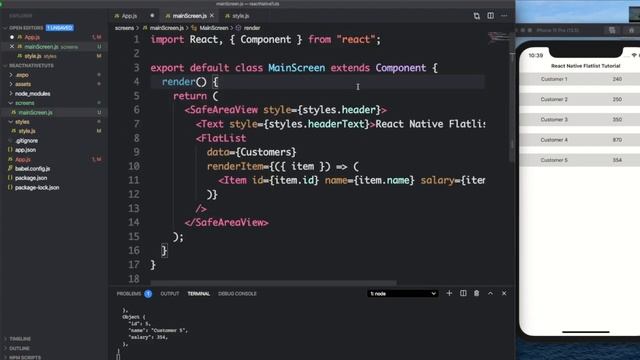Open style.js in the Open Editors list
The image size is (640, 360).
33,56
